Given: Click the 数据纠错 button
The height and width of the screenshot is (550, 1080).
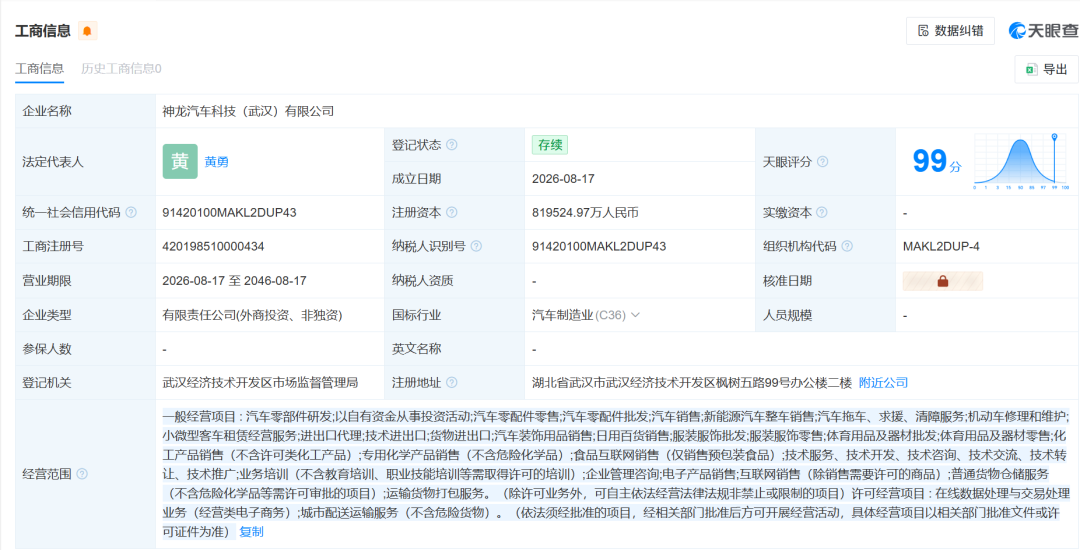Looking at the screenshot, I should coord(950,31).
